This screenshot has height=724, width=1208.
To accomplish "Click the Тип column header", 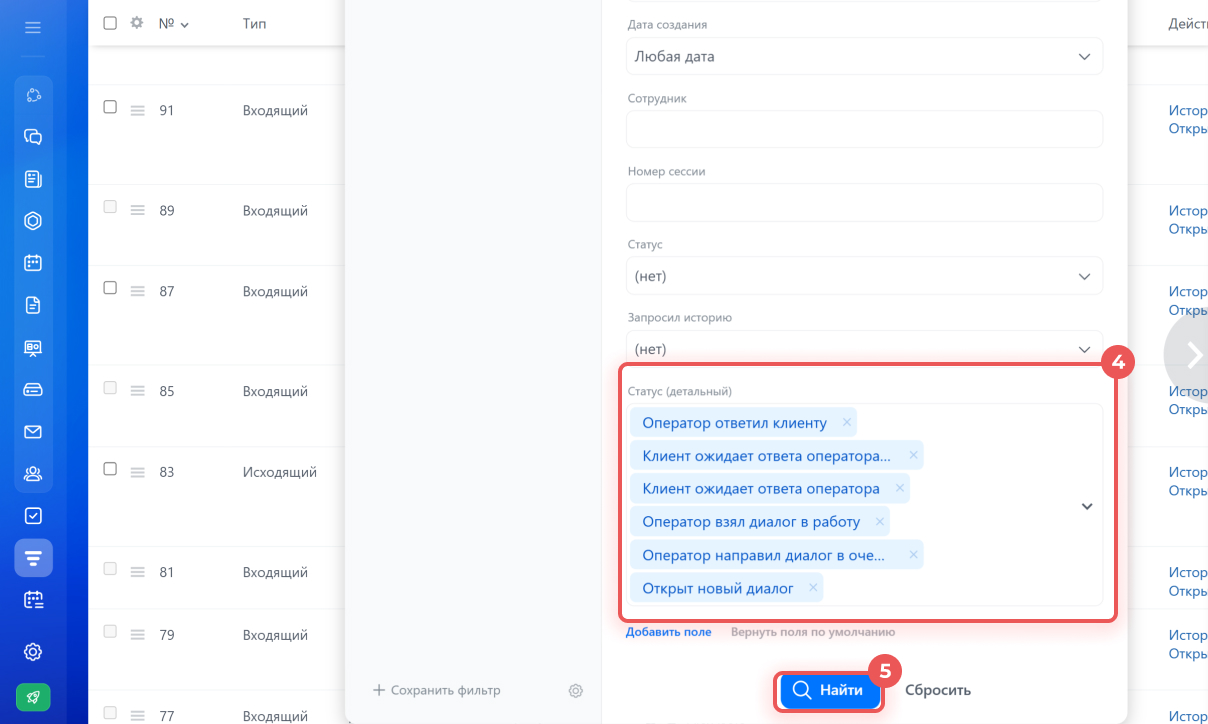I will (254, 23).
